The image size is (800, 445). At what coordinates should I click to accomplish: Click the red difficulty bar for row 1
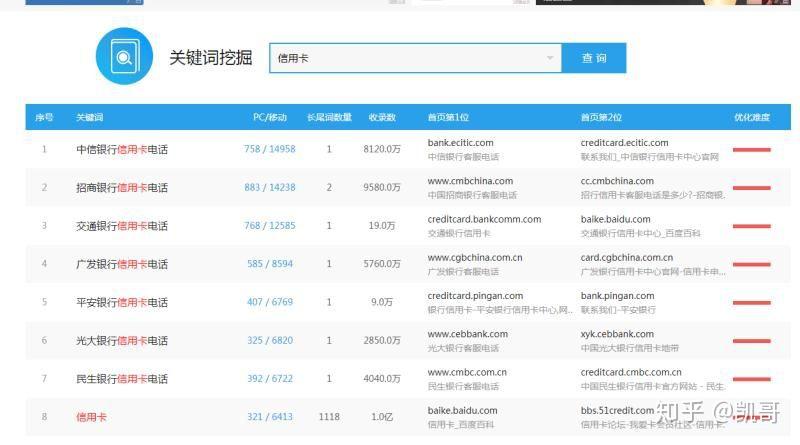tap(752, 150)
